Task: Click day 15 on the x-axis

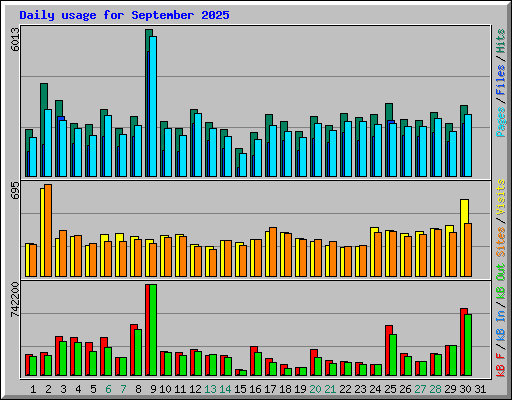Action: [240, 389]
